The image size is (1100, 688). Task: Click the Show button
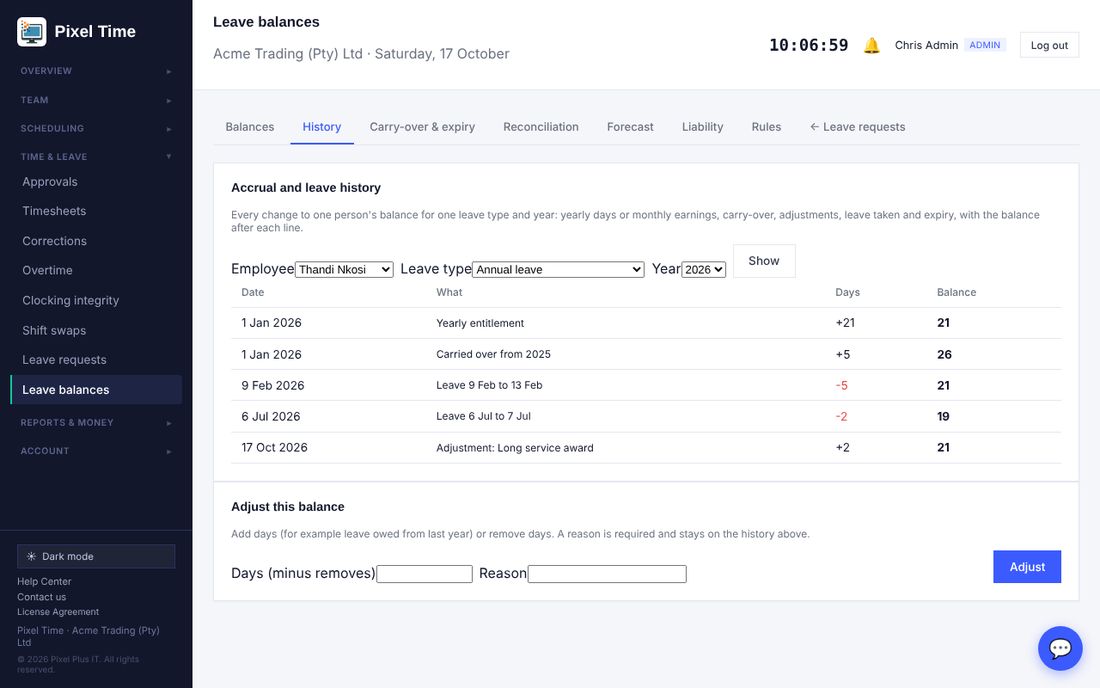pos(764,261)
